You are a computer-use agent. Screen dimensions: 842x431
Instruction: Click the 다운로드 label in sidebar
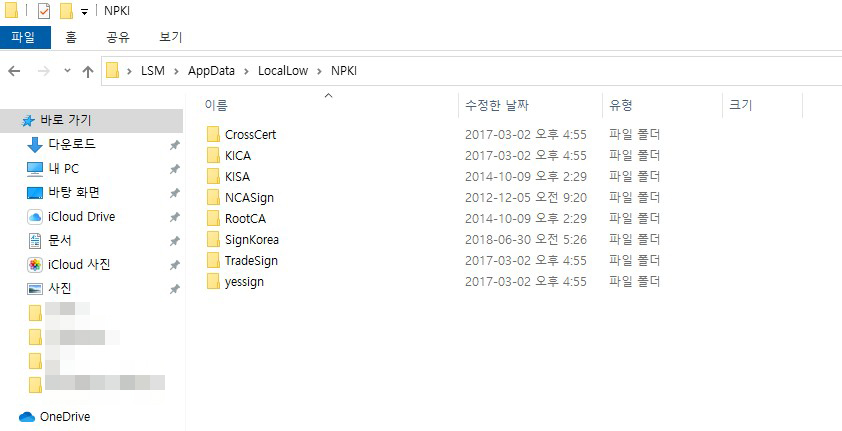[x=72, y=144]
